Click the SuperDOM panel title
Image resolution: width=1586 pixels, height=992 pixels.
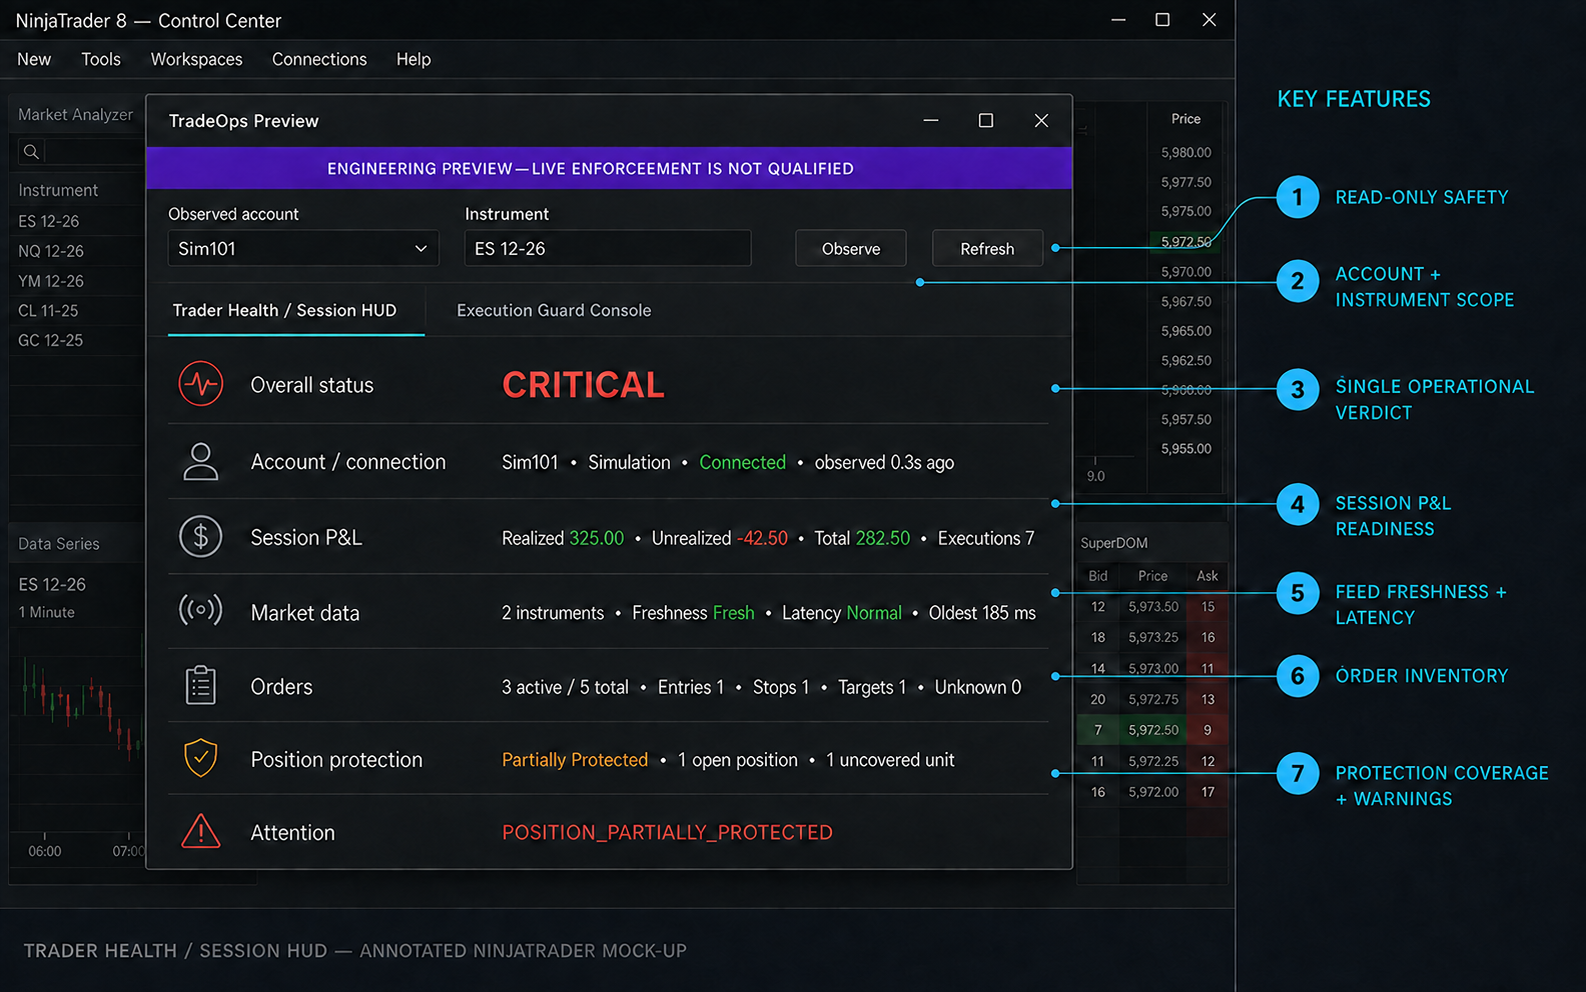click(x=1114, y=543)
